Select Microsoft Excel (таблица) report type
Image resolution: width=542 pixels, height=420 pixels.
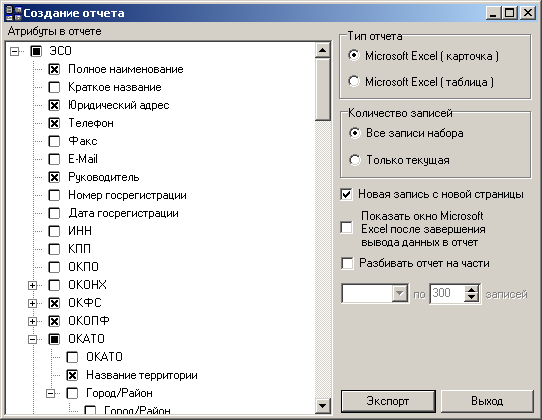pos(354,82)
